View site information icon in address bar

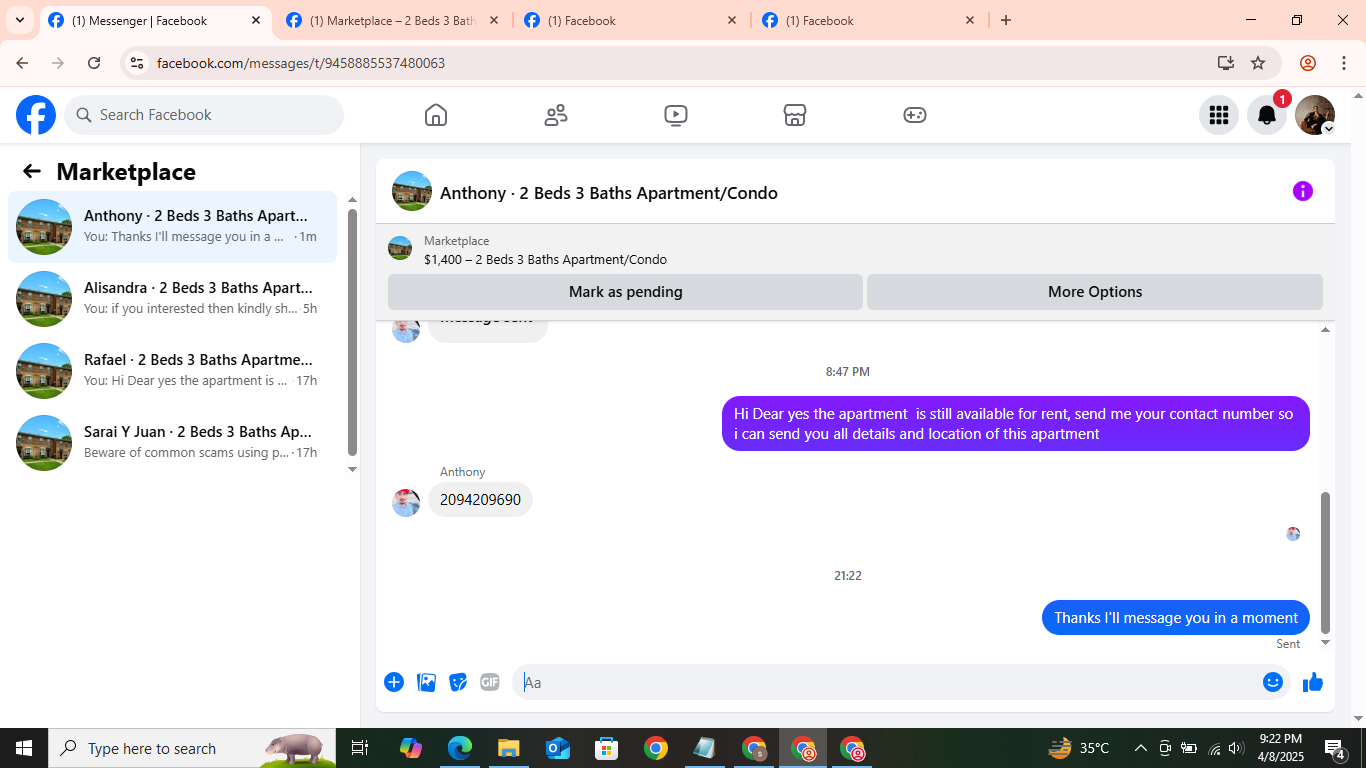point(137,63)
